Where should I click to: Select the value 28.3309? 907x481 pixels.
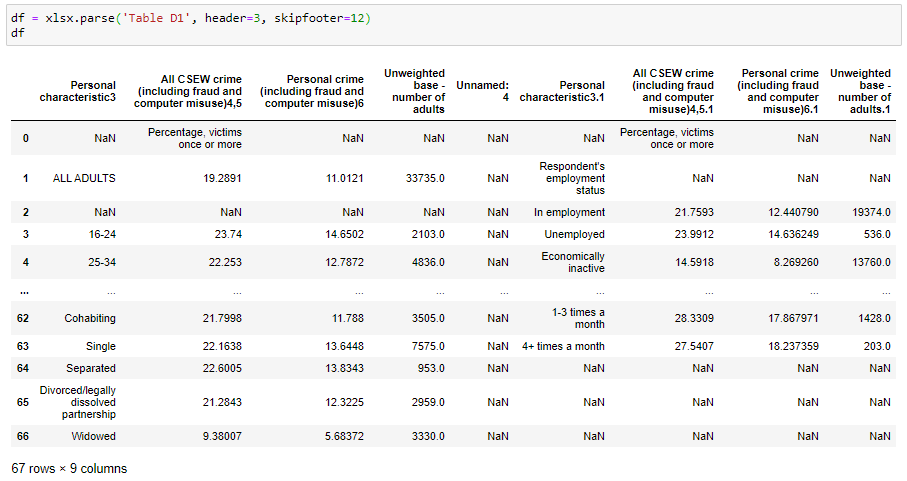pos(694,318)
